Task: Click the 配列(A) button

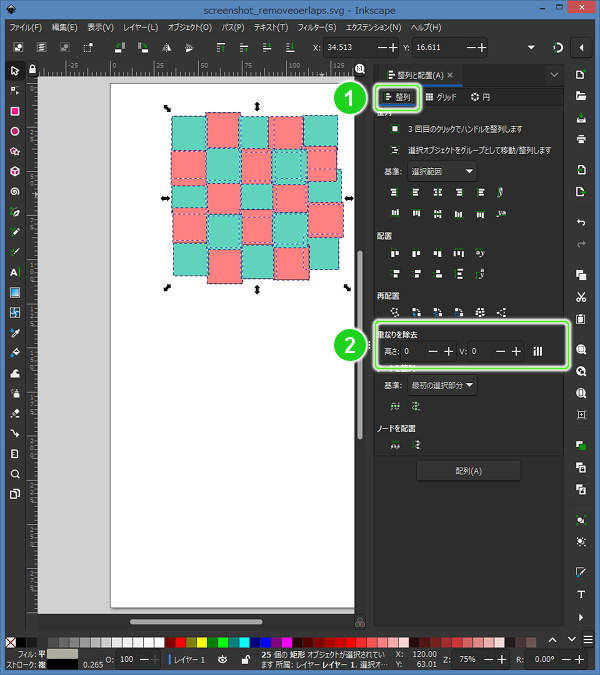Action: click(x=468, y=471)
